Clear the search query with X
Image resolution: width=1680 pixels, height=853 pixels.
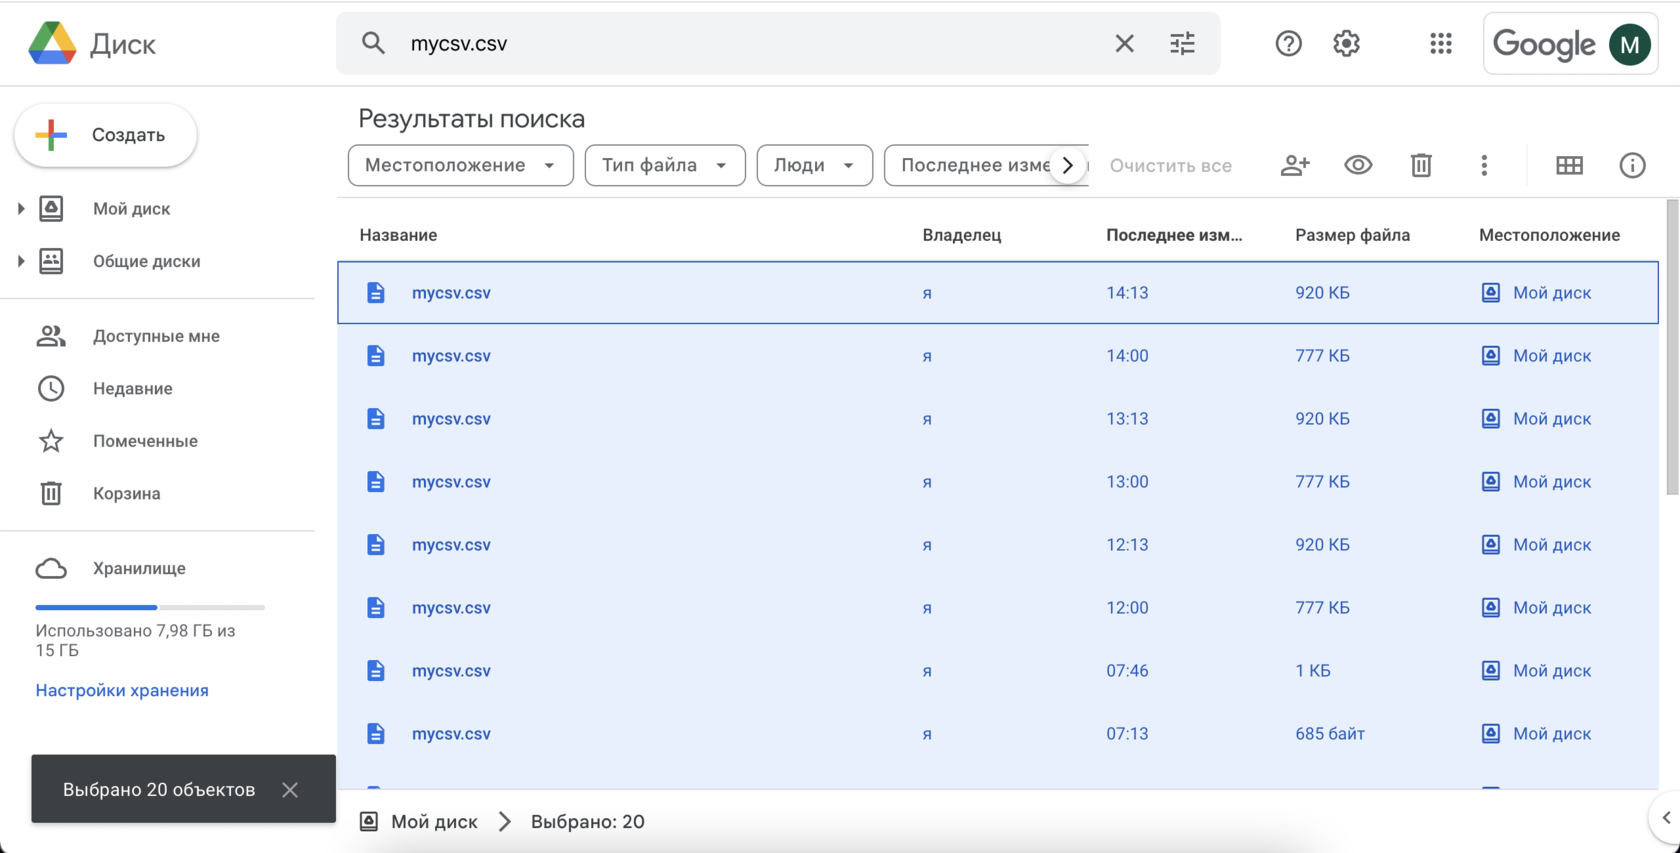pos(1124,43)
